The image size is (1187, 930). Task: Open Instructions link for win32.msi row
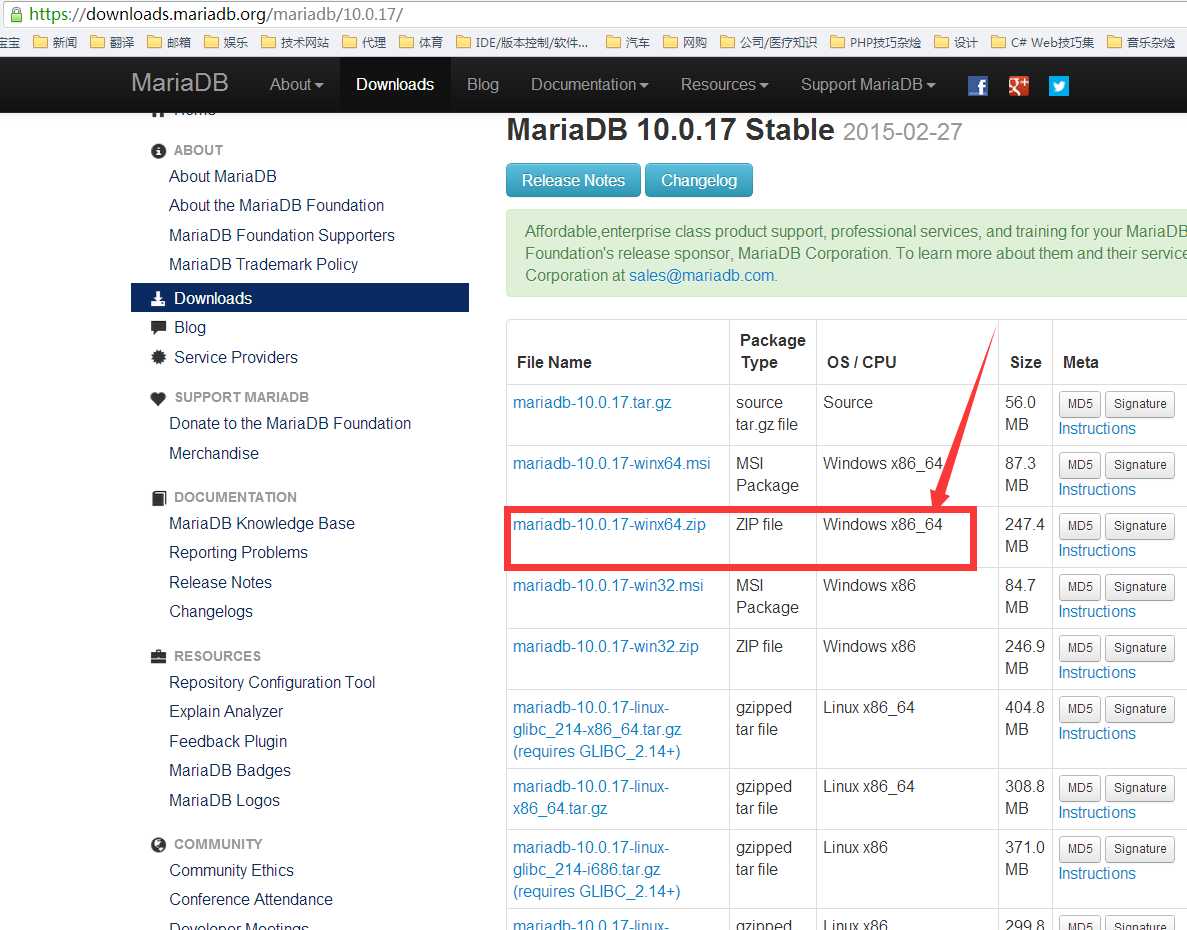[1097, 611]
